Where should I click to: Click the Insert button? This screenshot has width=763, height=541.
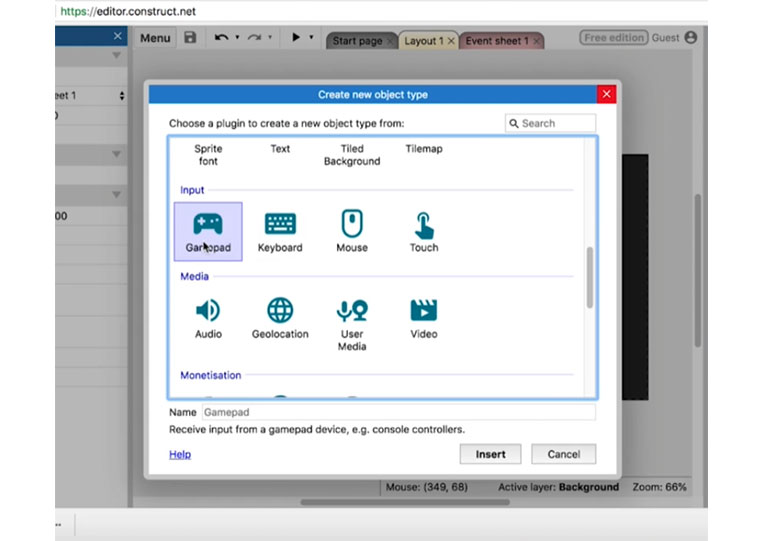point(490,454)
